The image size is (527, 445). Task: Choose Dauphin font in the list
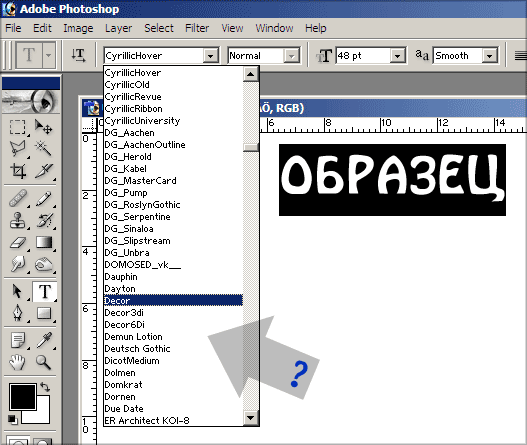tap(173, 277)
